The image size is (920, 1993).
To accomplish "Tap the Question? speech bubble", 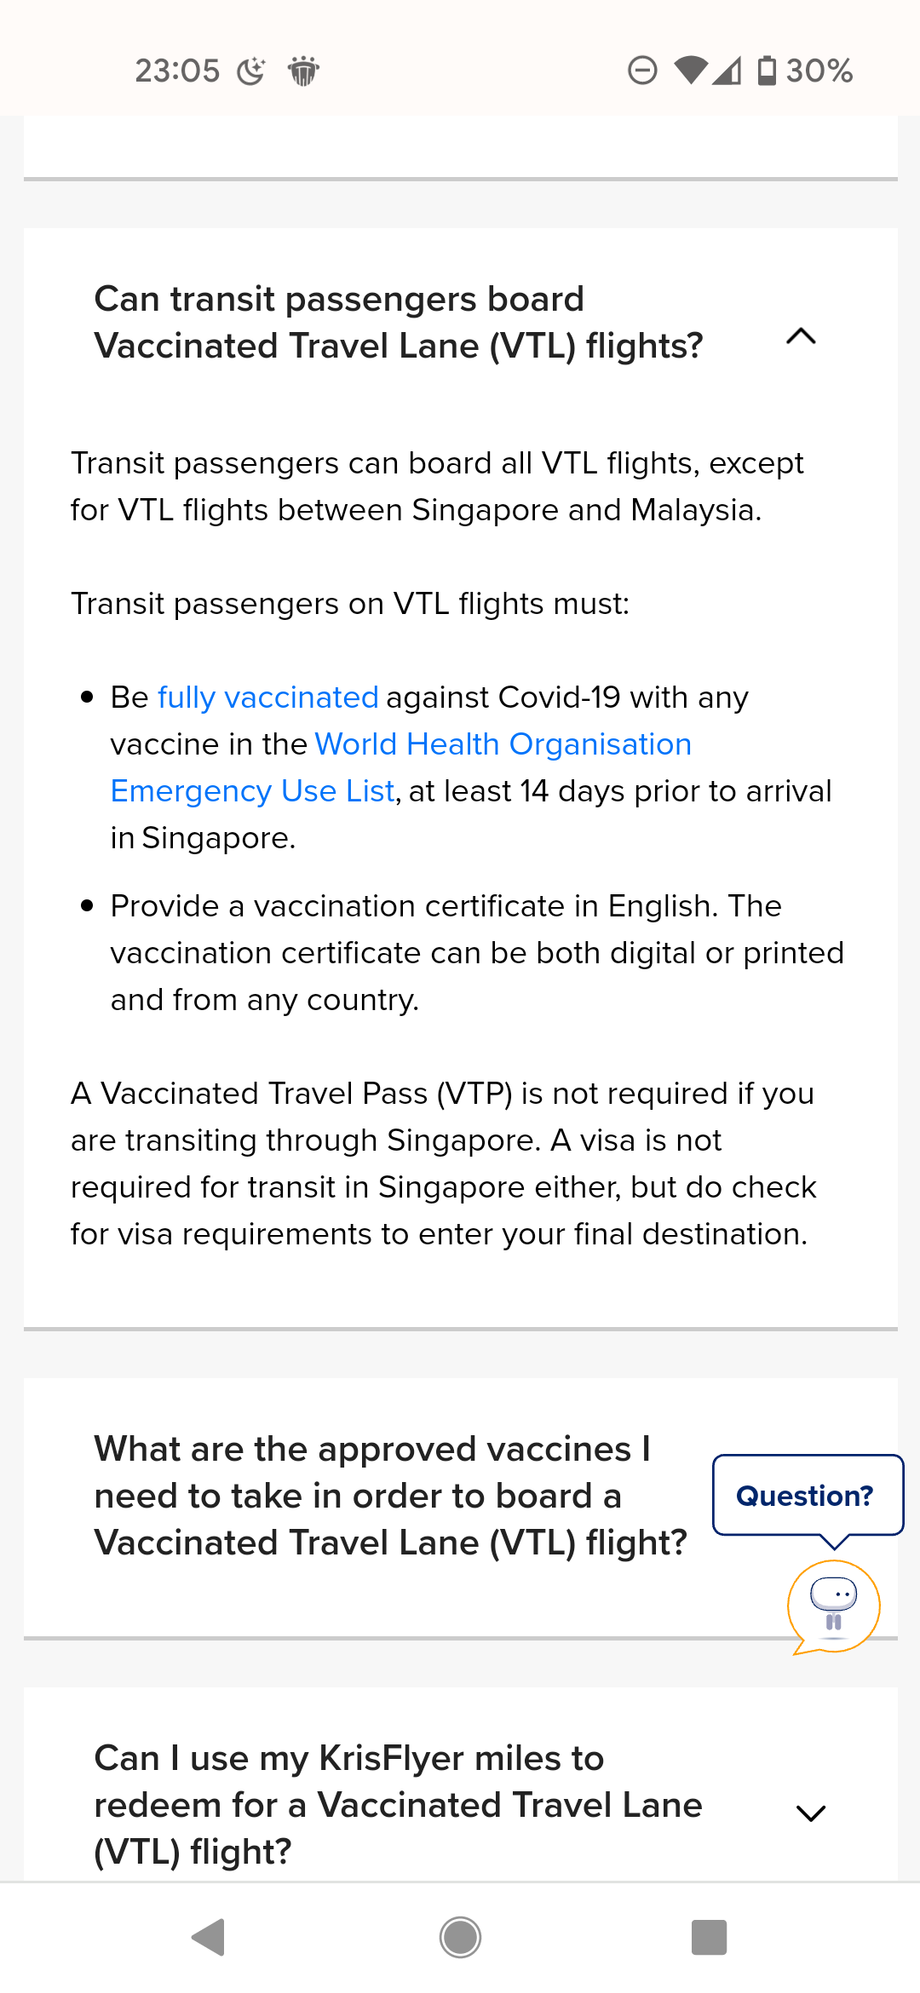I will point(808,1495).
